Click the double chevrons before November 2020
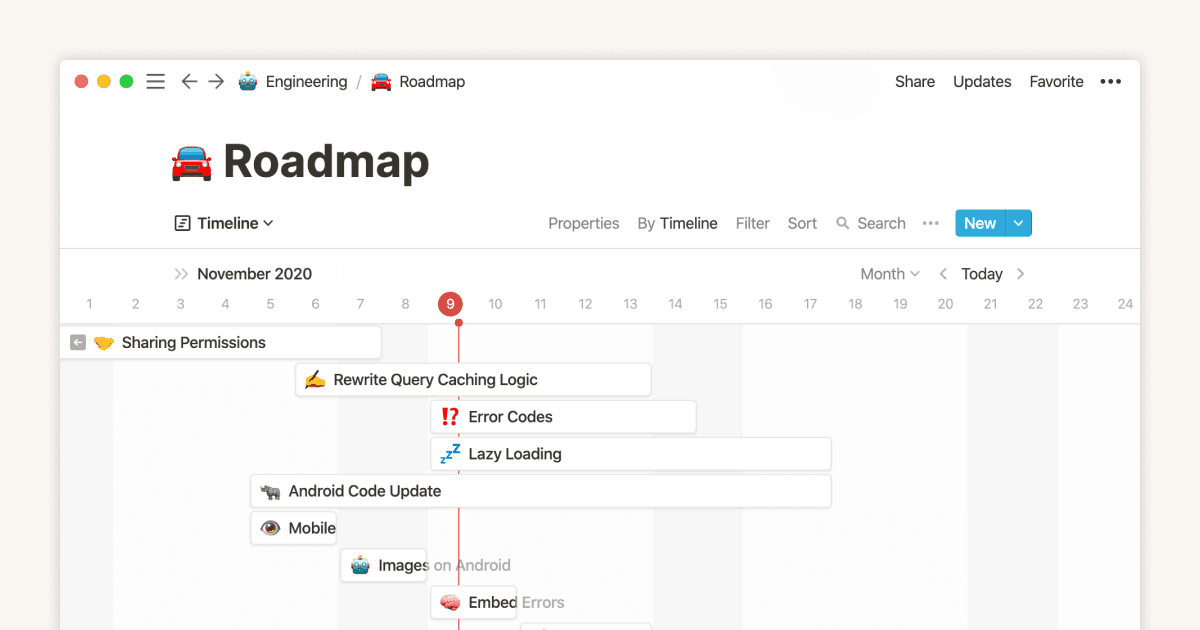The height and width of the screenshot is (630, 1200). pos(183,273)
